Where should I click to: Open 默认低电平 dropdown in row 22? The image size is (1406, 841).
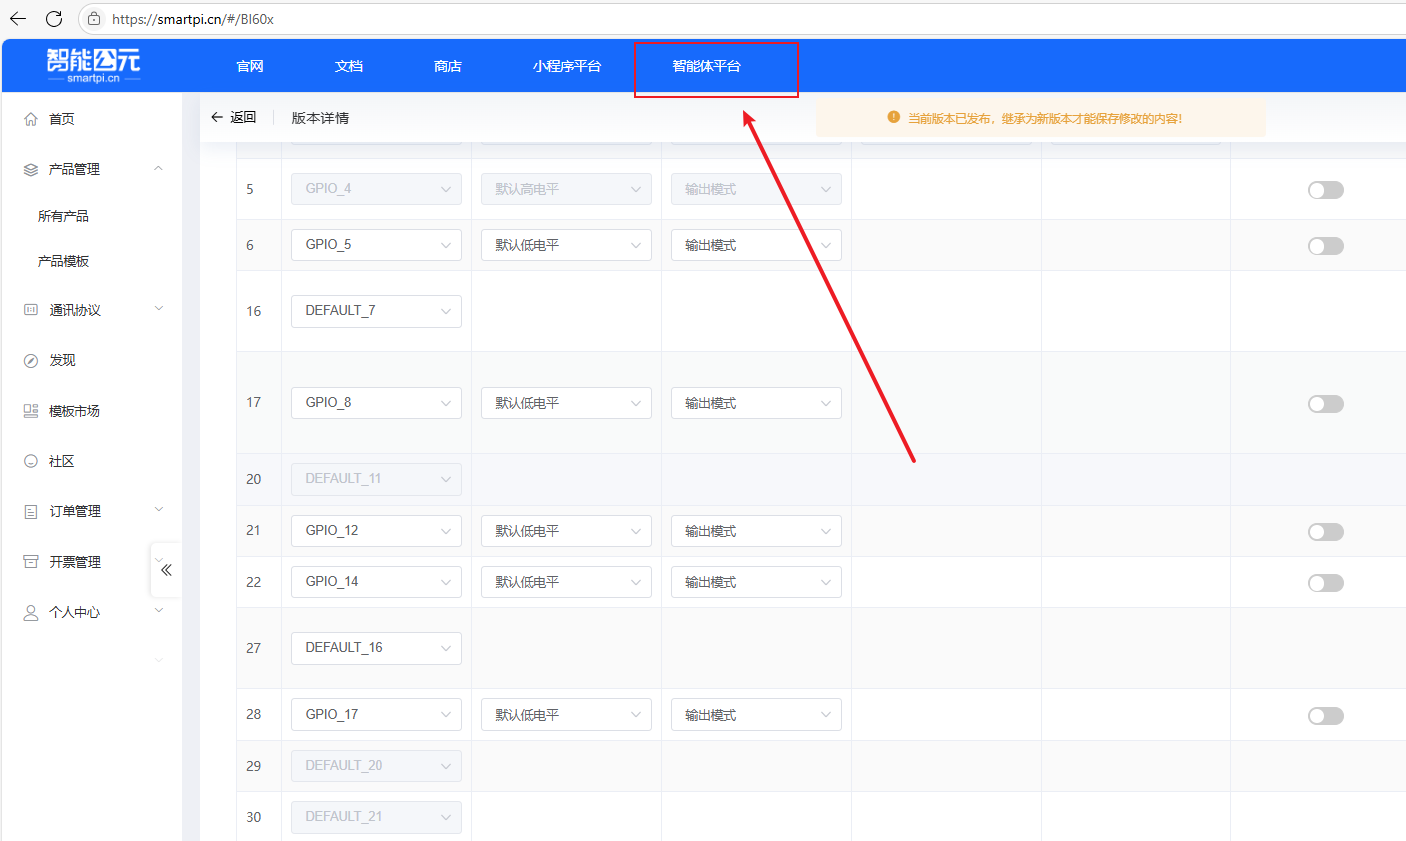566,582
